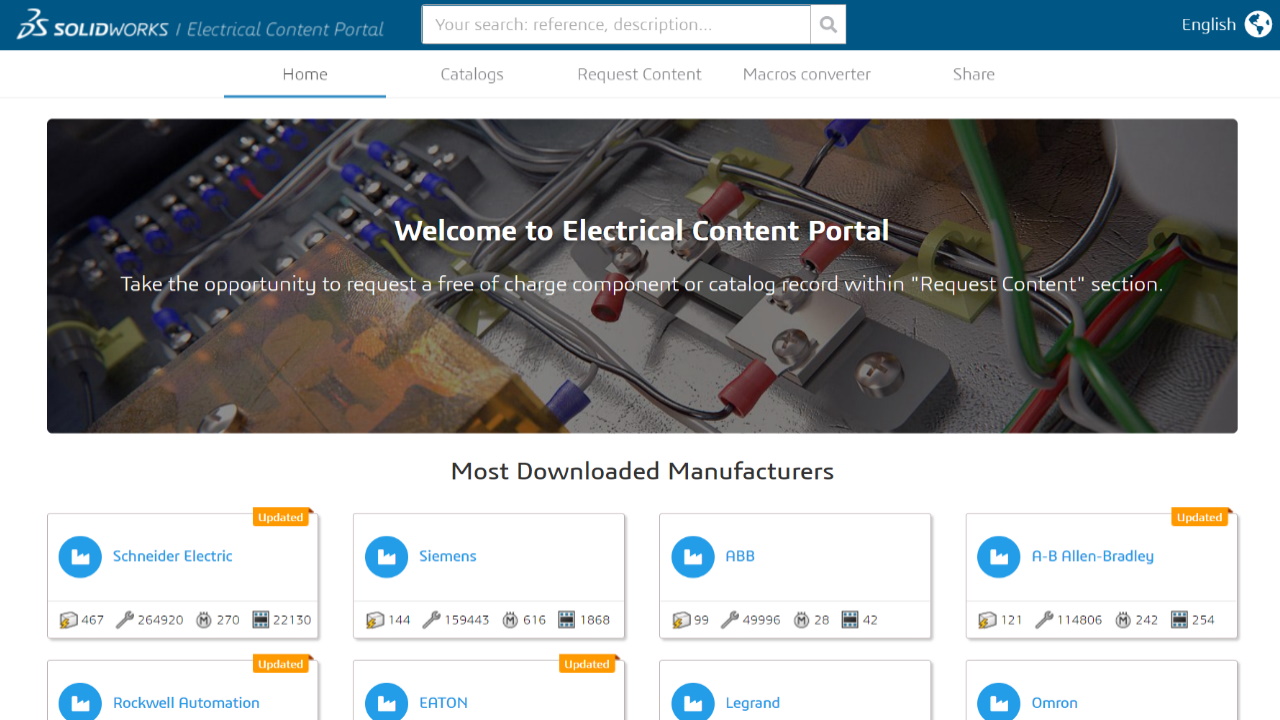
Task: Click the Legrand factory icon
Action: point(692,703)
